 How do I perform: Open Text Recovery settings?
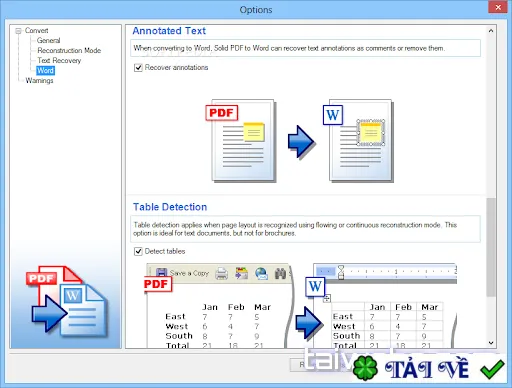(x=59, y=61)
